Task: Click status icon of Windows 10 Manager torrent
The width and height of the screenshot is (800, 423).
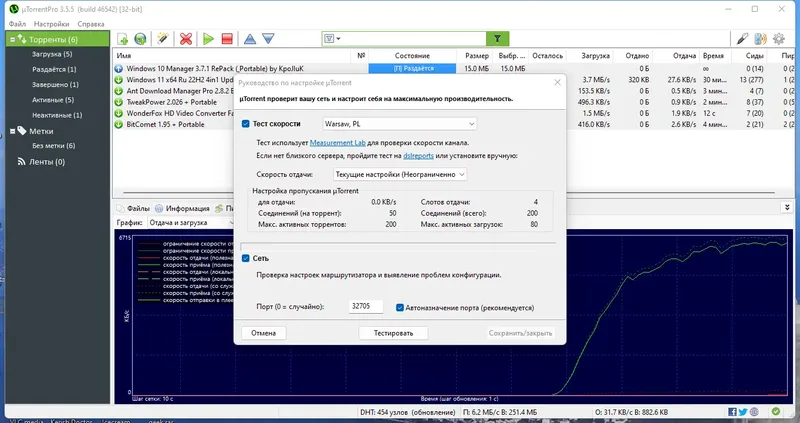Action: click(x=118, y=68)
